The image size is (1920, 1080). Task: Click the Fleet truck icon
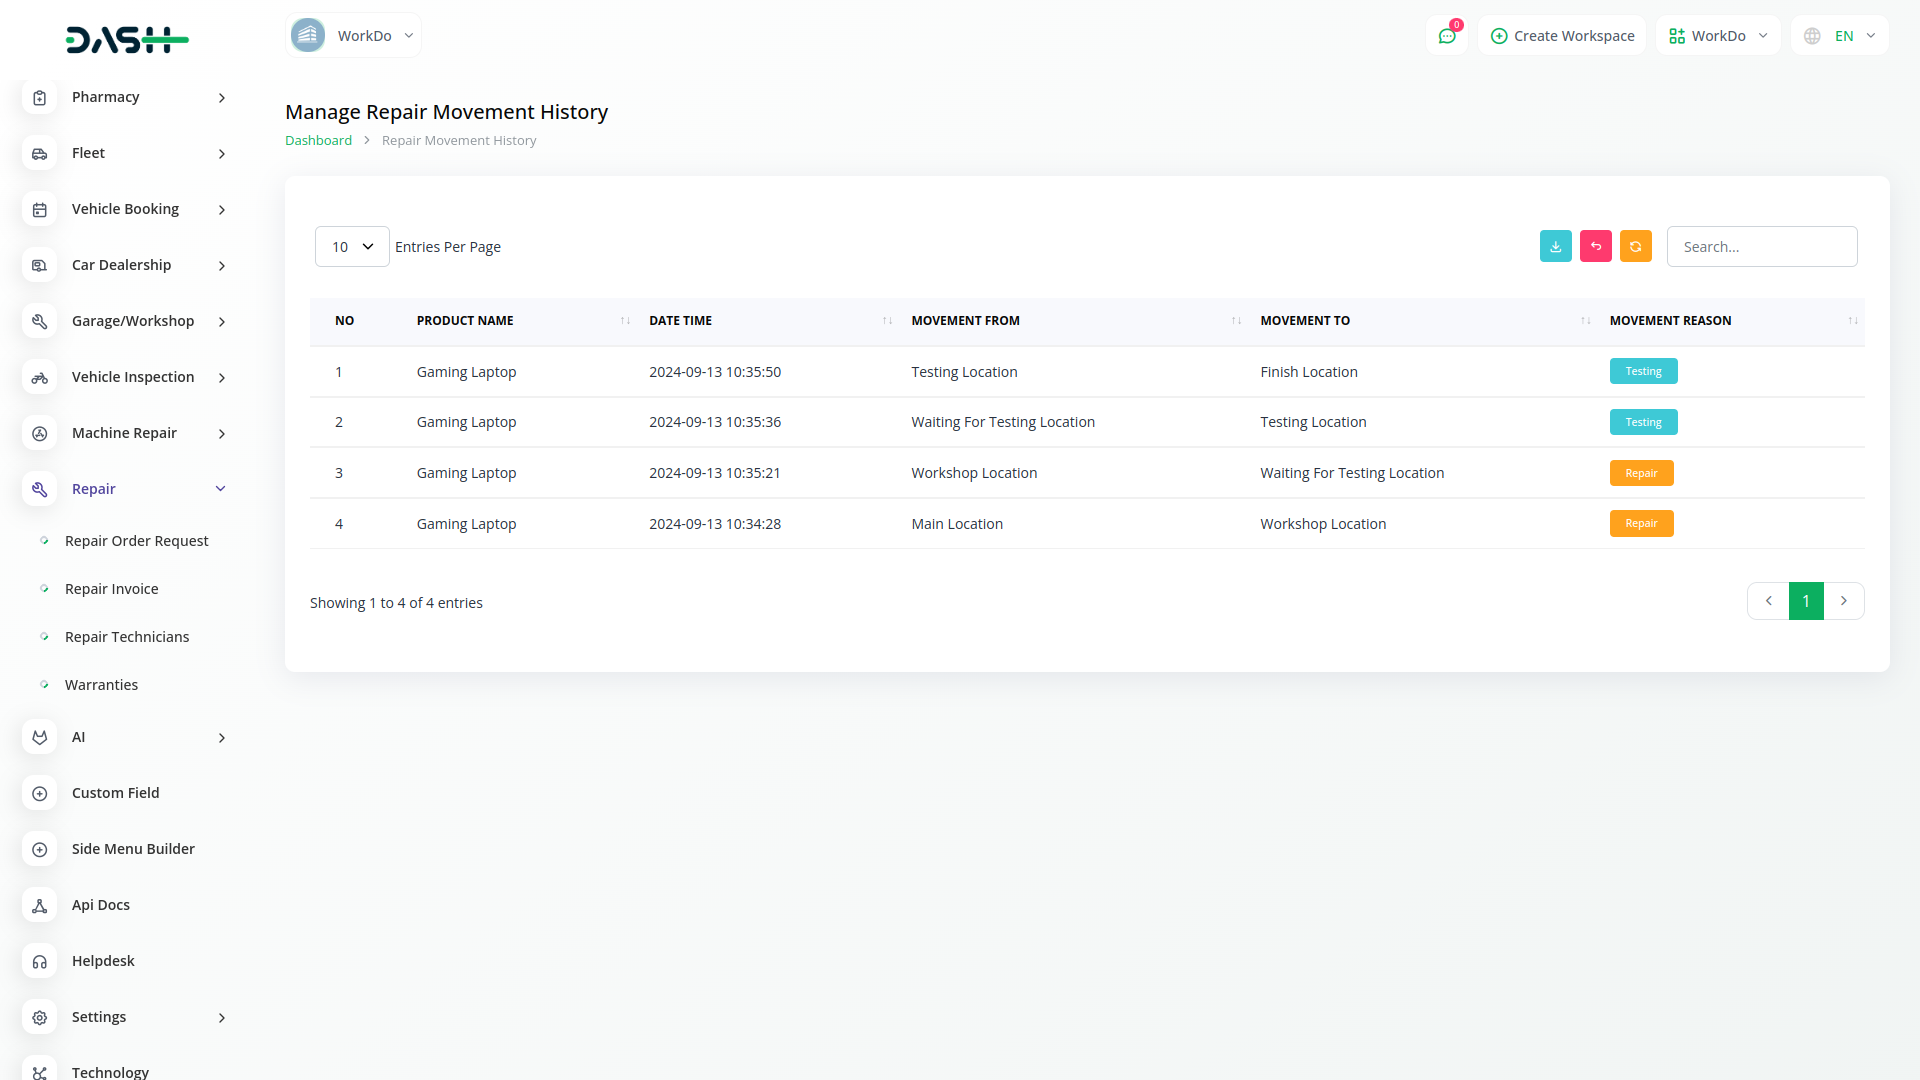[39, 153]
